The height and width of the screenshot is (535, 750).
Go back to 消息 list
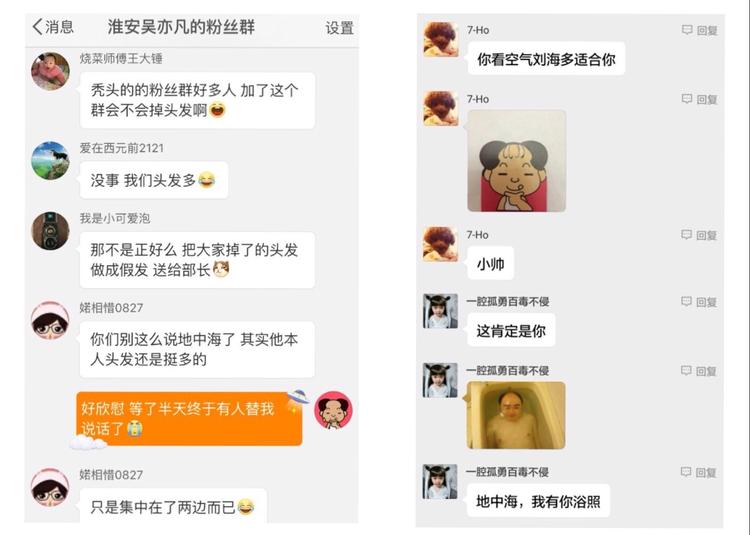(53, 26)
